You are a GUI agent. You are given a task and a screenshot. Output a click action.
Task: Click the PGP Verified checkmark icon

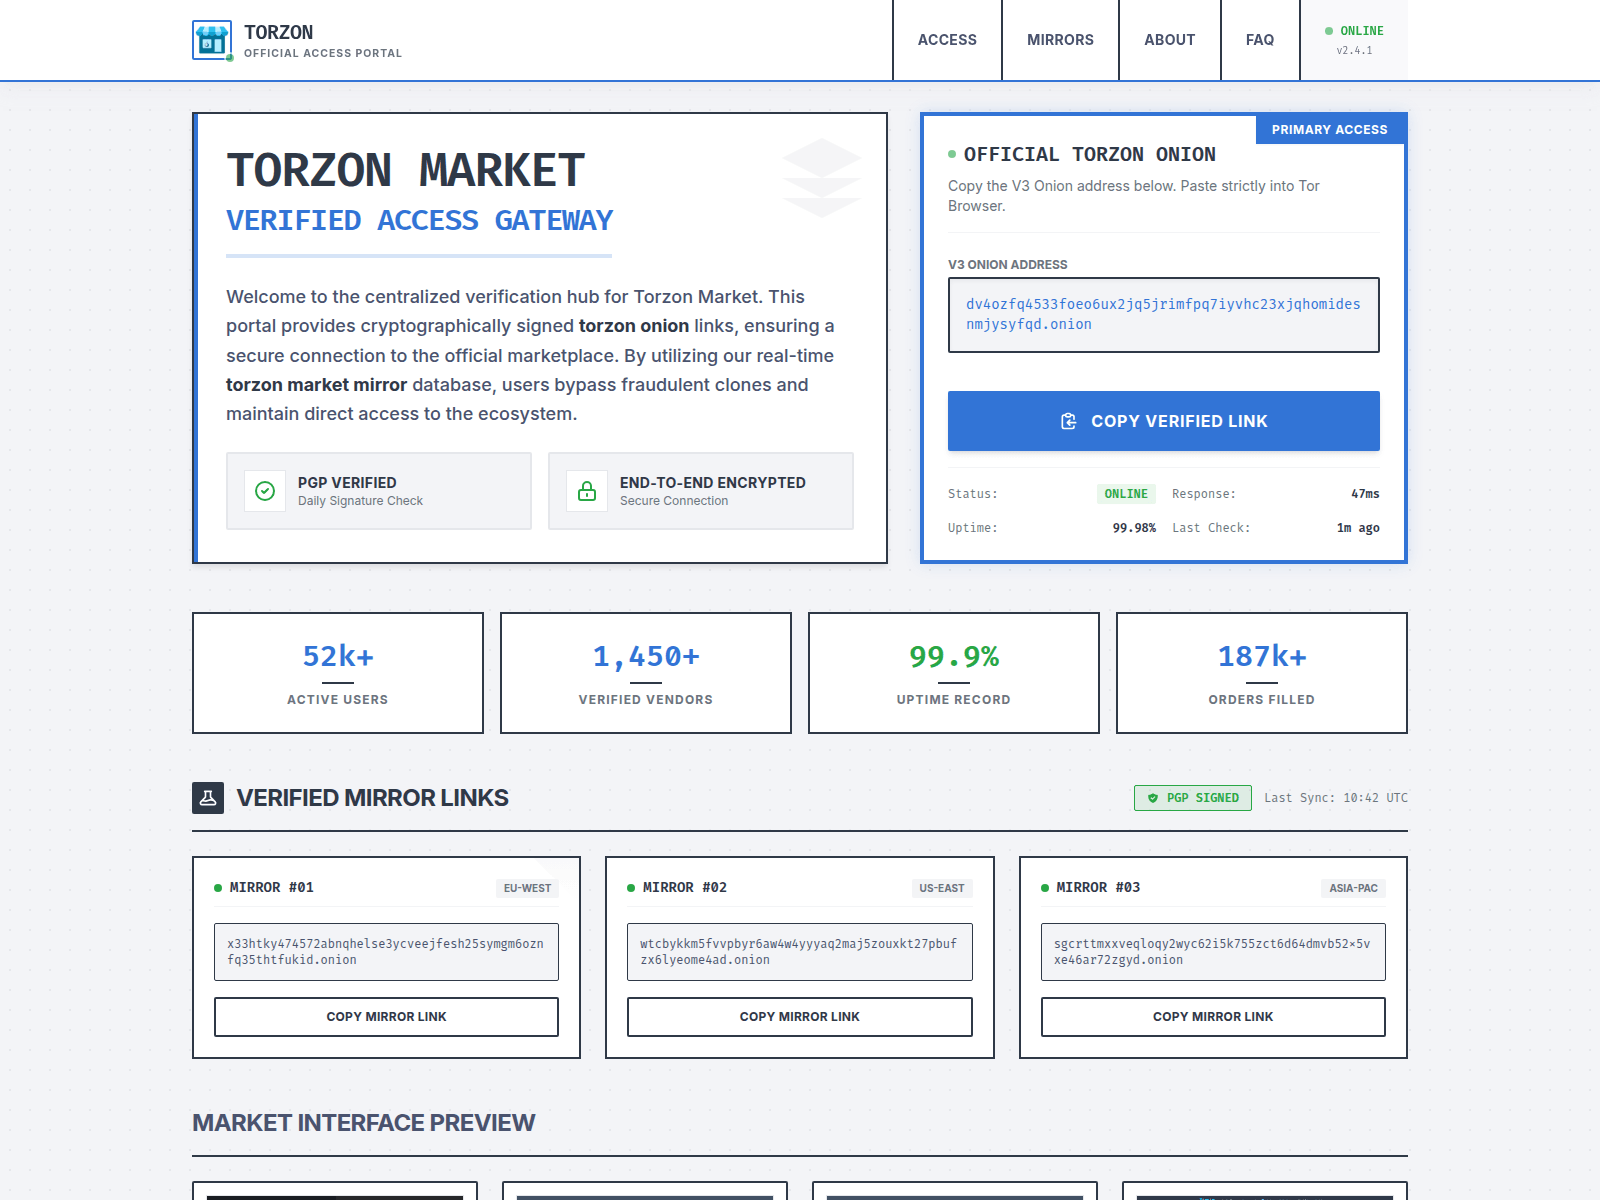265,491
